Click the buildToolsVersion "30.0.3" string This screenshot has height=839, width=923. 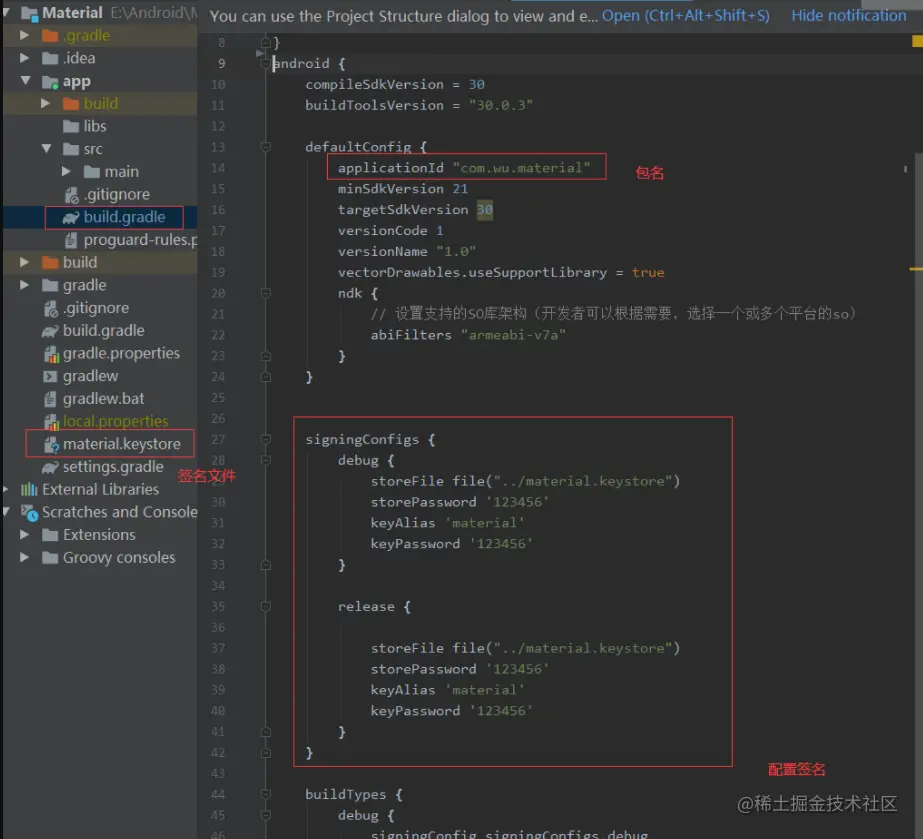(501, 105)
